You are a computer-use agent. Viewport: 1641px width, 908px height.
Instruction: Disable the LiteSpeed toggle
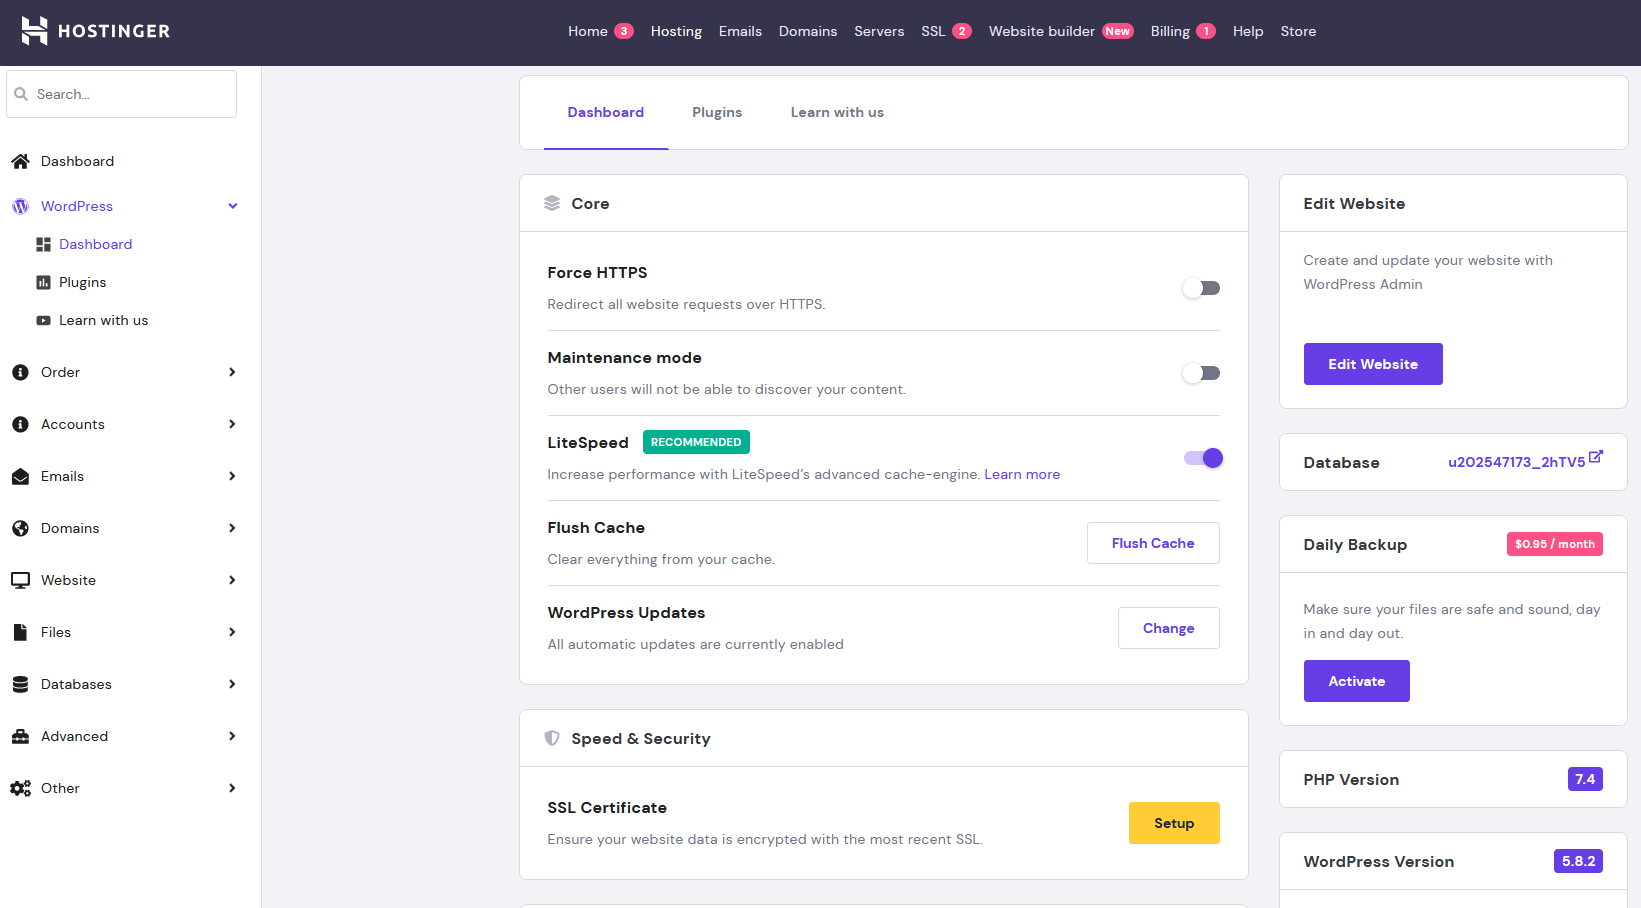[1203, 458]
